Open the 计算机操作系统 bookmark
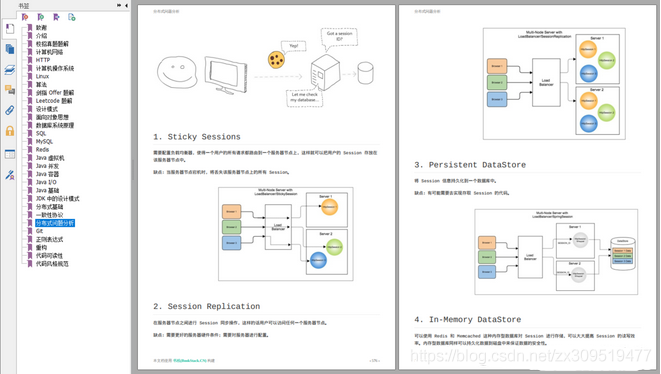 click(x=55, y=68)
